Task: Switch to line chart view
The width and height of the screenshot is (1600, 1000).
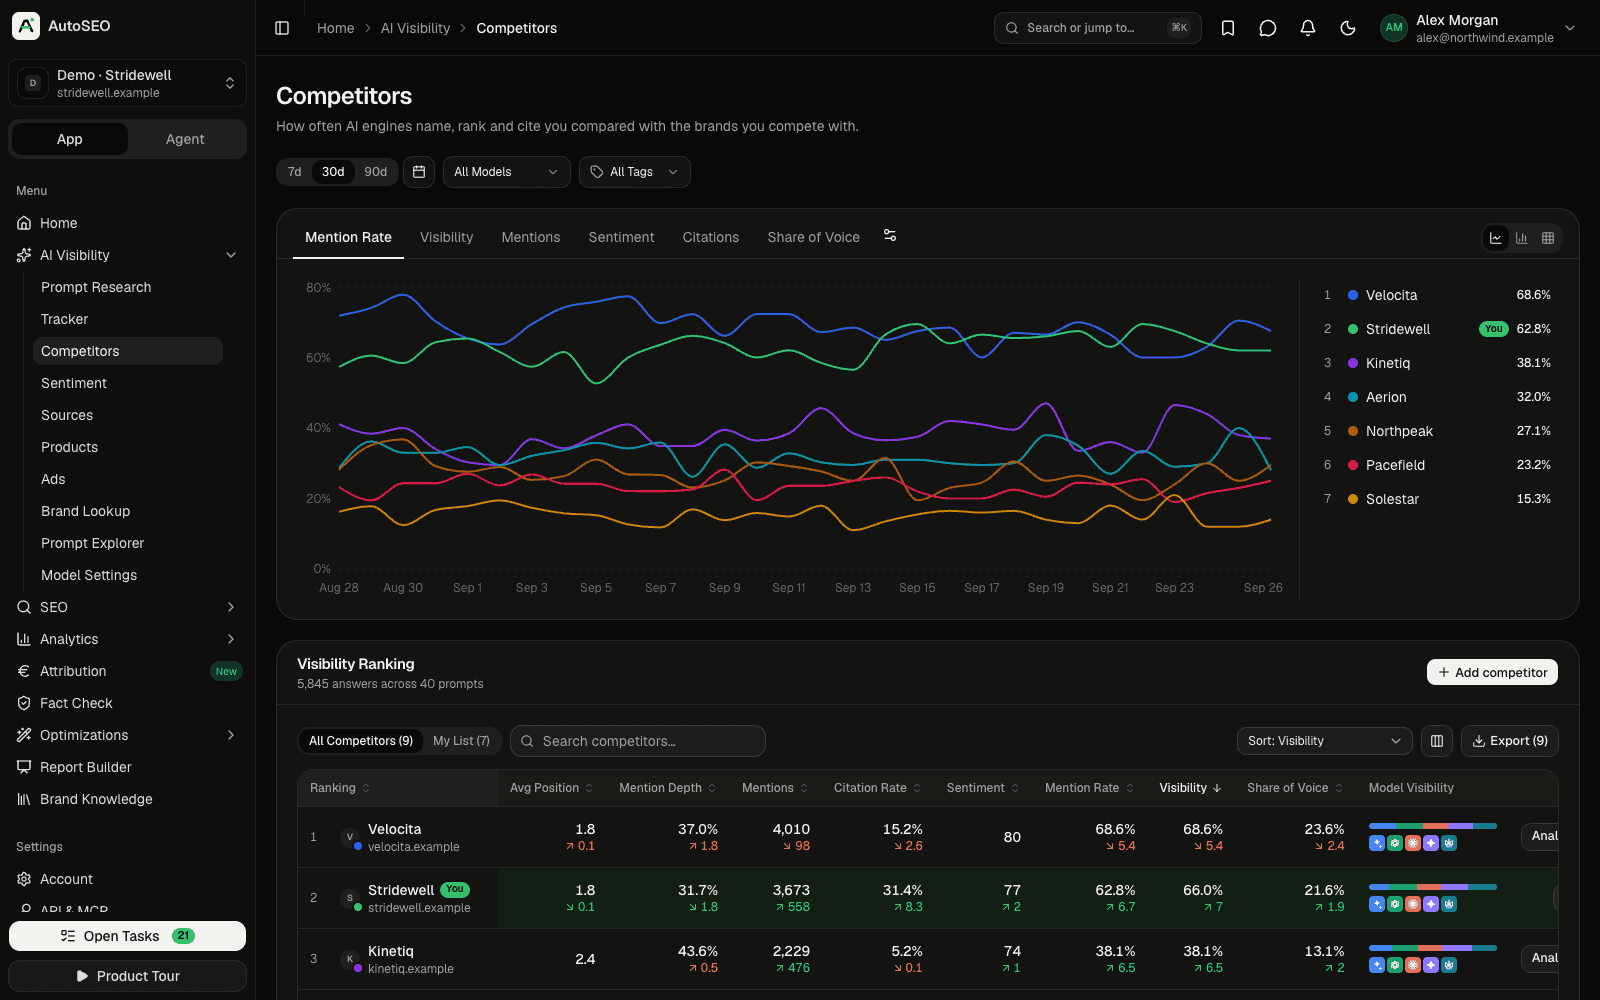Action: 1496,238
